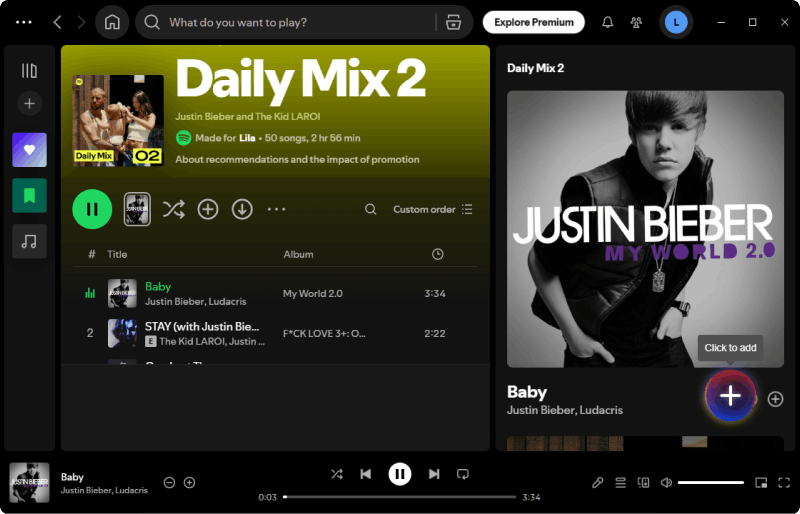Expand Your Library sidebar
The height and width of the screenshot is (514, 800).
[30, 70]
